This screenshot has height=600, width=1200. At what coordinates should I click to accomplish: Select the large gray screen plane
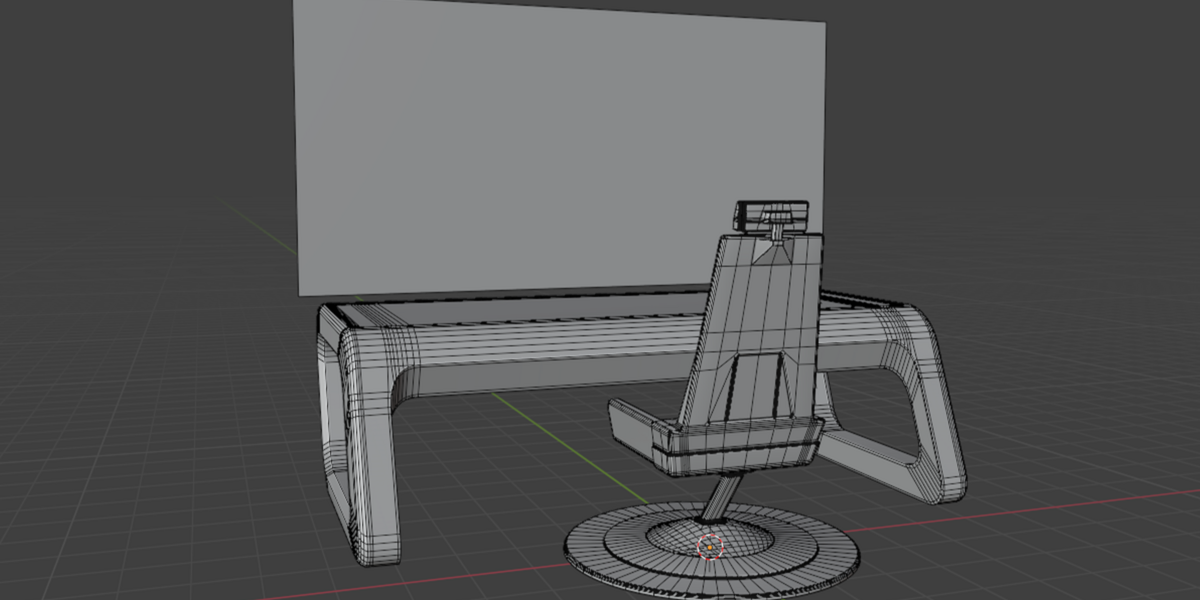(x=560, y=150)
